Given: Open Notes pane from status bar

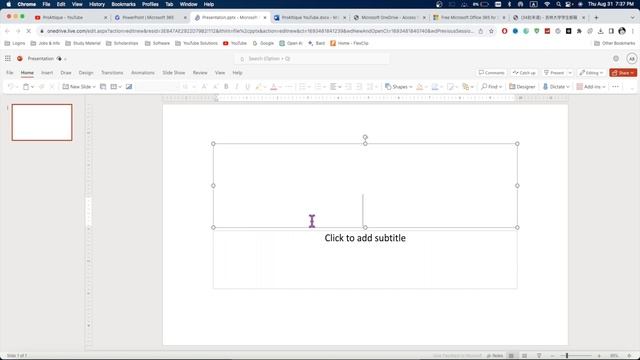Looking at the screenshot, I should click(x=495, y=356).
